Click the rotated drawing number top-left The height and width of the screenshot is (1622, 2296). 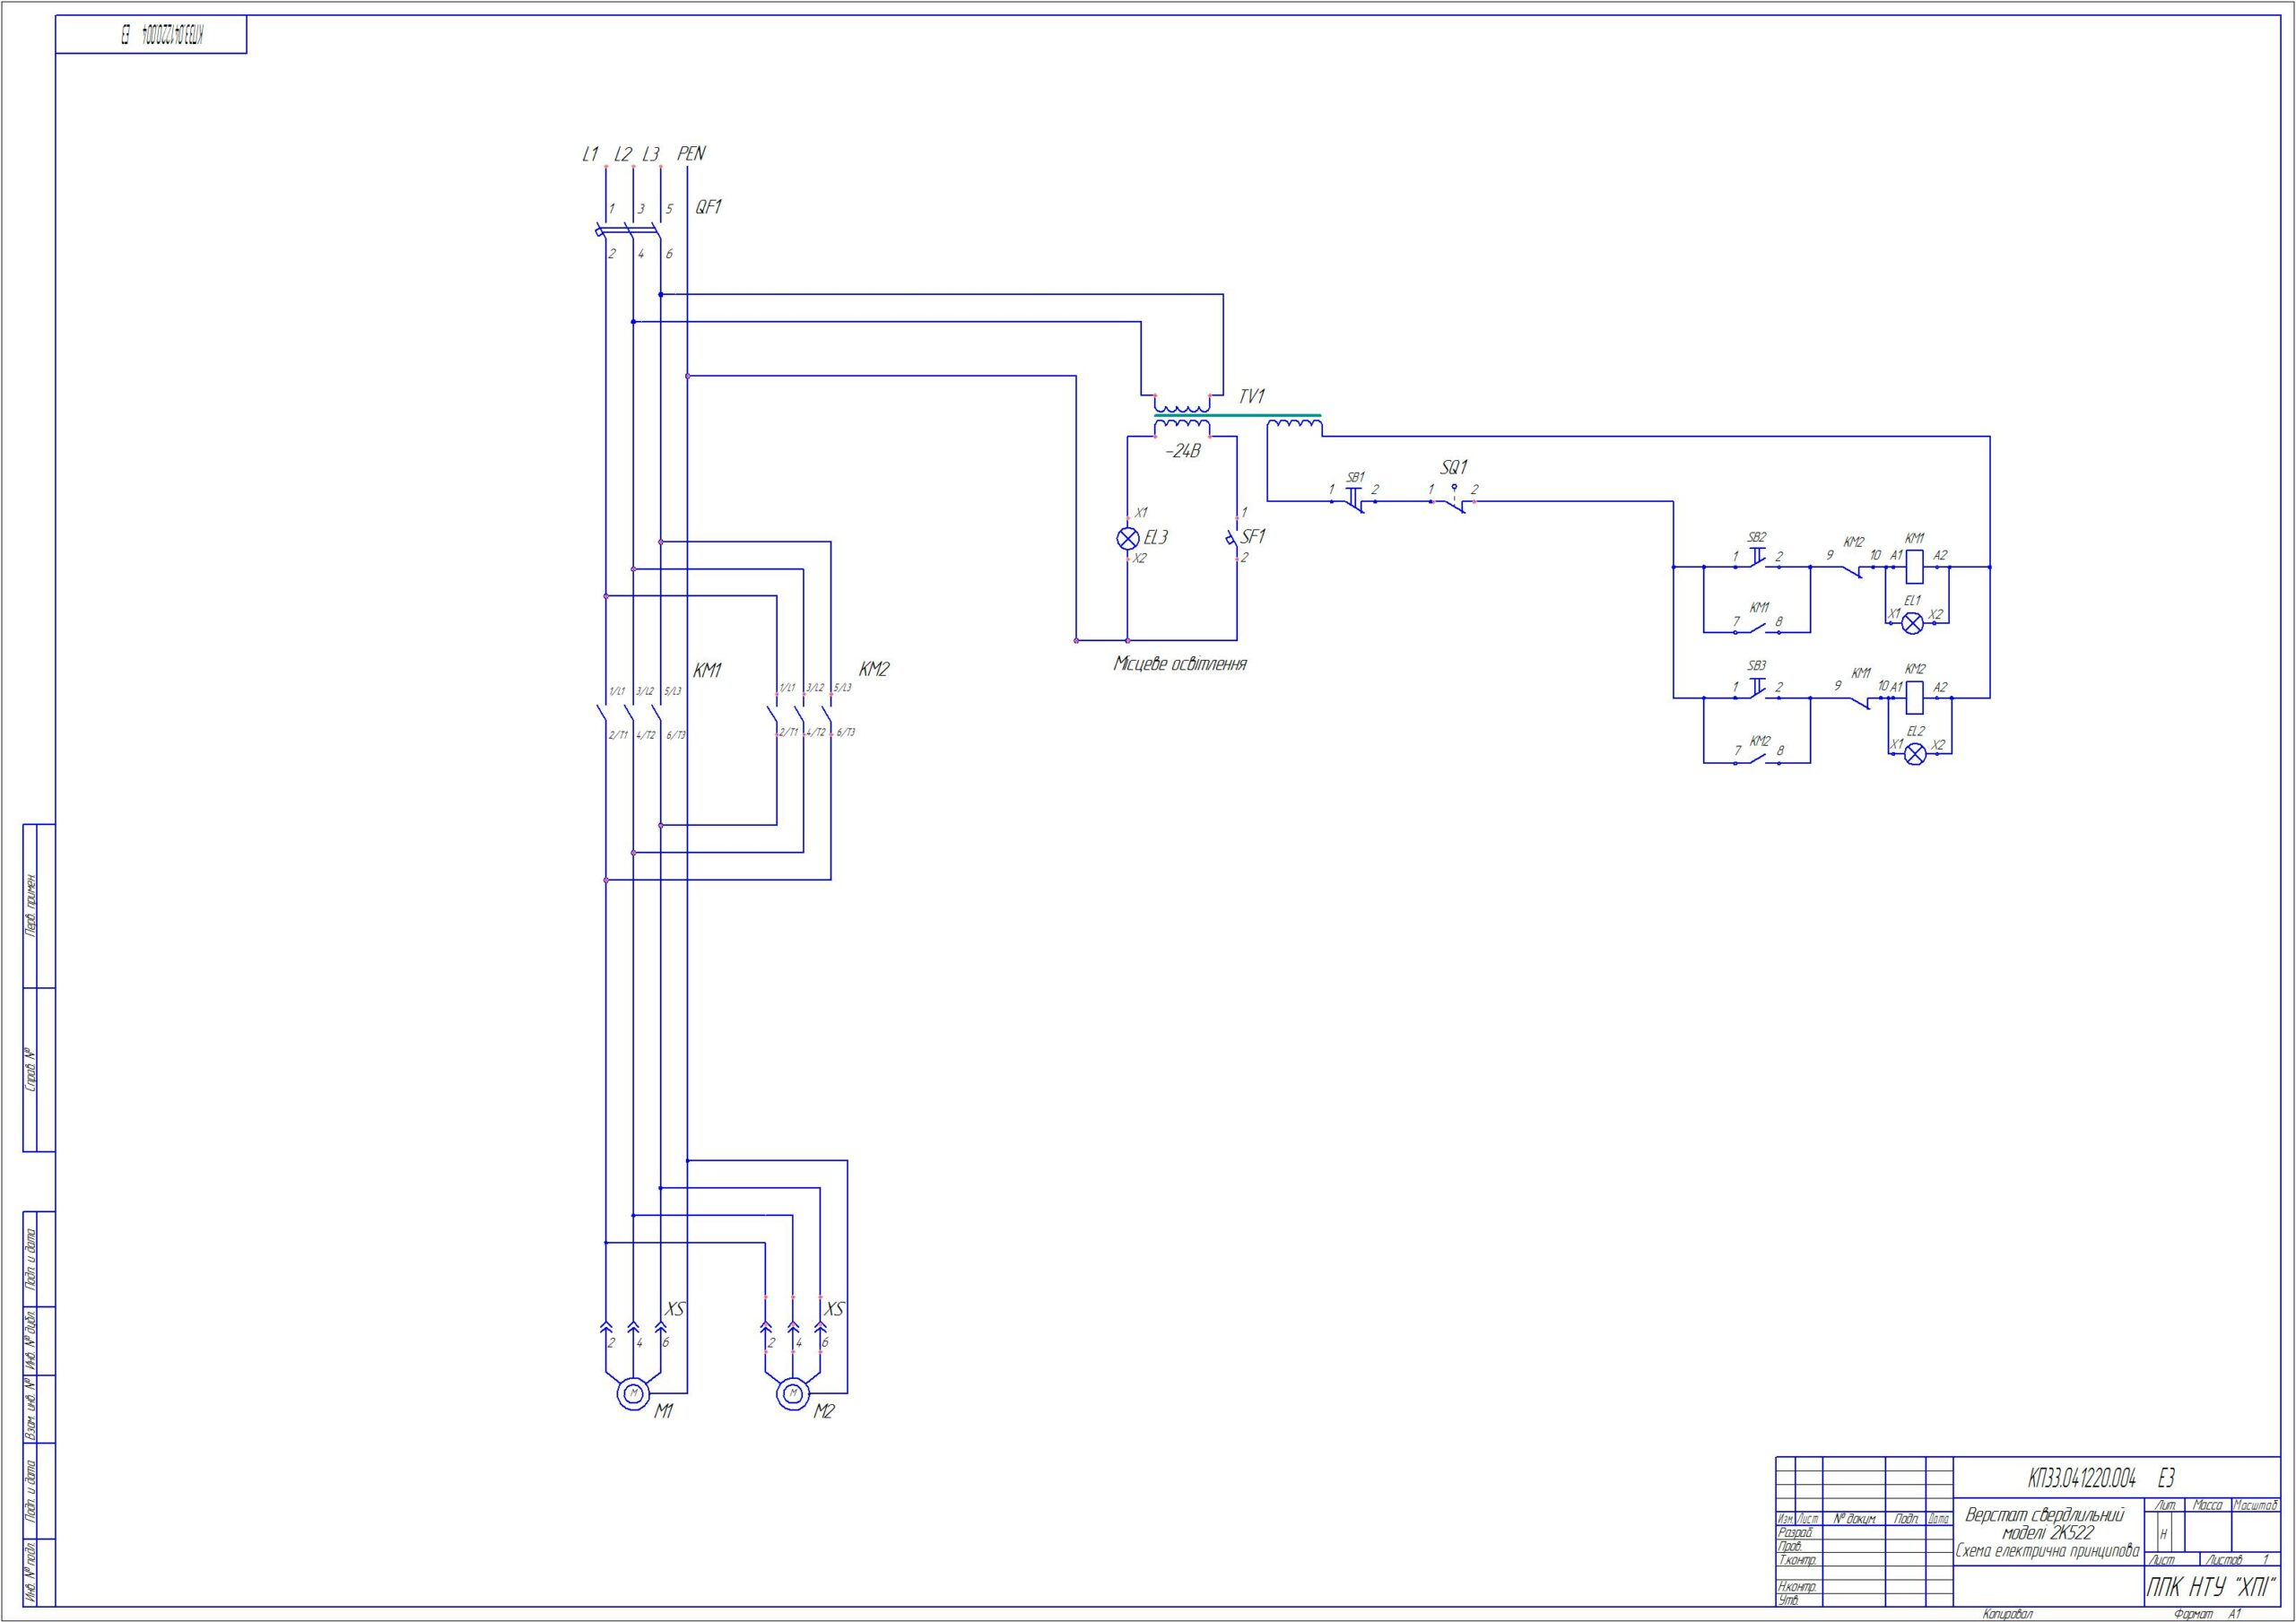(161, 35)
